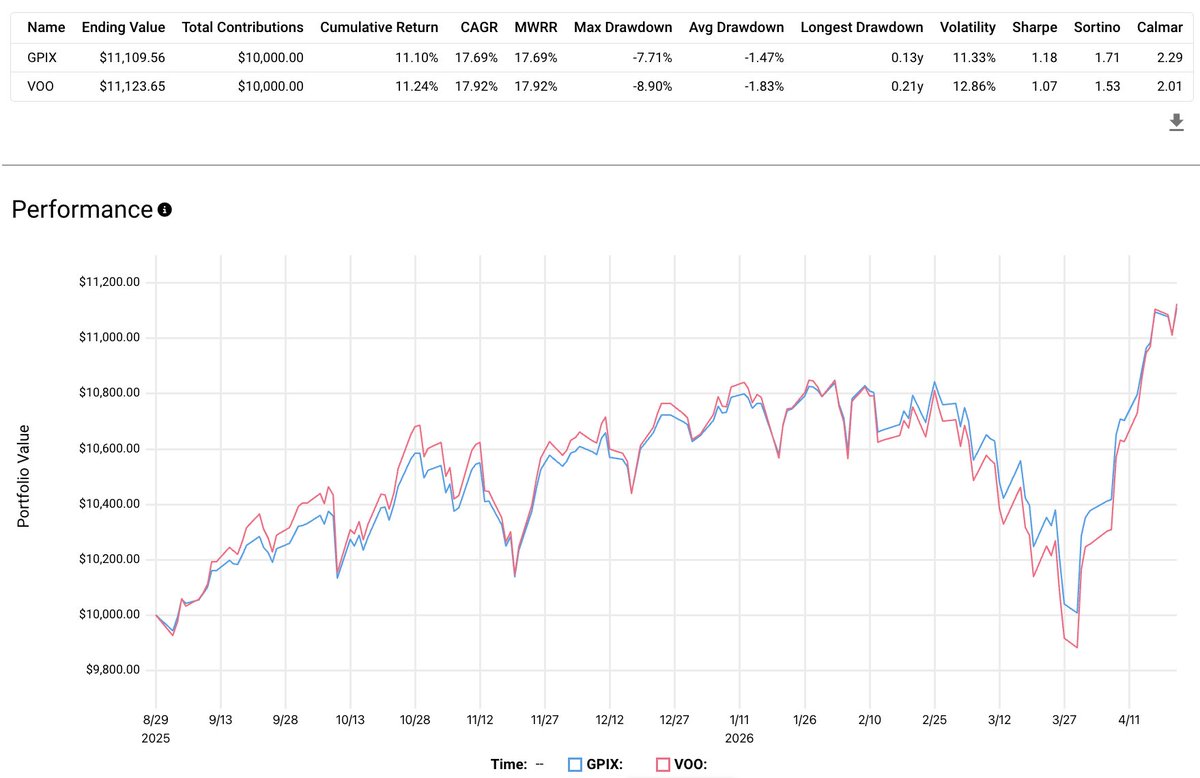Download the metrics table via download icon
The image size is (1200, 778).
coord(1176,122)
